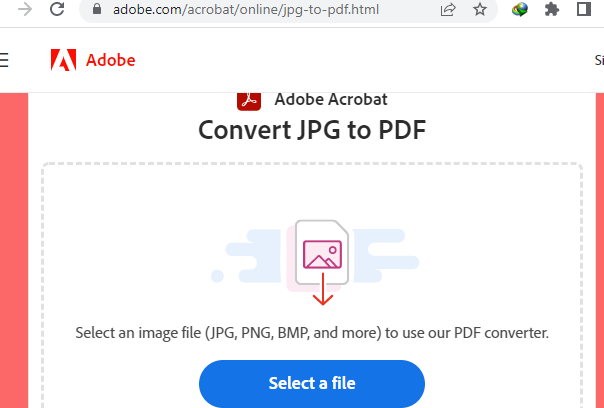Click the Adobe Acrobat product name text

coord(331,99)
